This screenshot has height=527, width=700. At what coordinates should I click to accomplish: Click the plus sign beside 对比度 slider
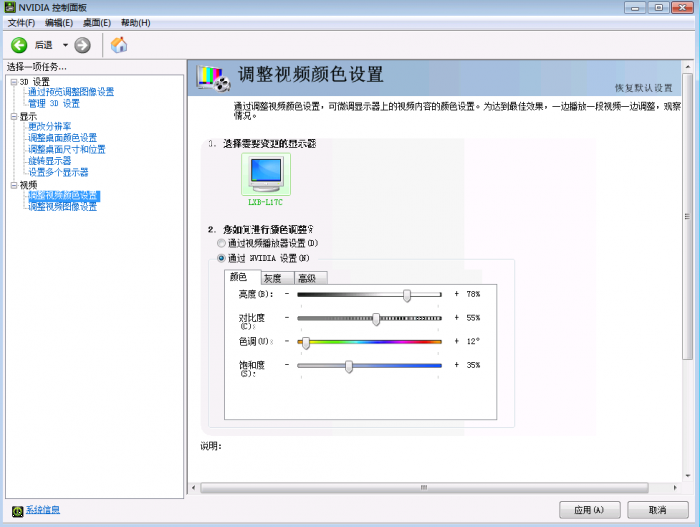pyautogui.click(x=456, y=318)
